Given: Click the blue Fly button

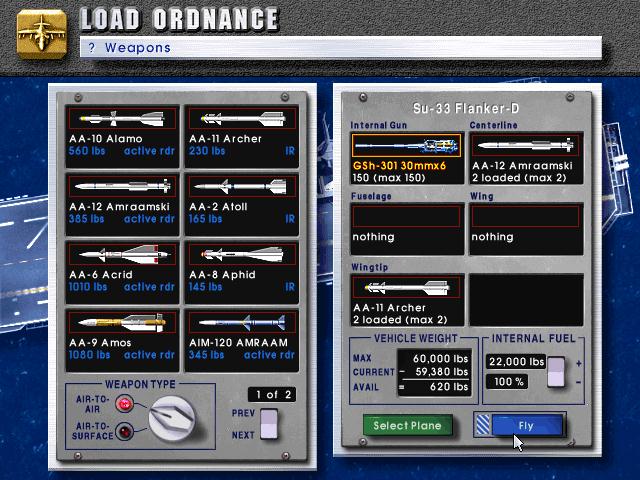Looking at the screenshot, I should (527, 426).
